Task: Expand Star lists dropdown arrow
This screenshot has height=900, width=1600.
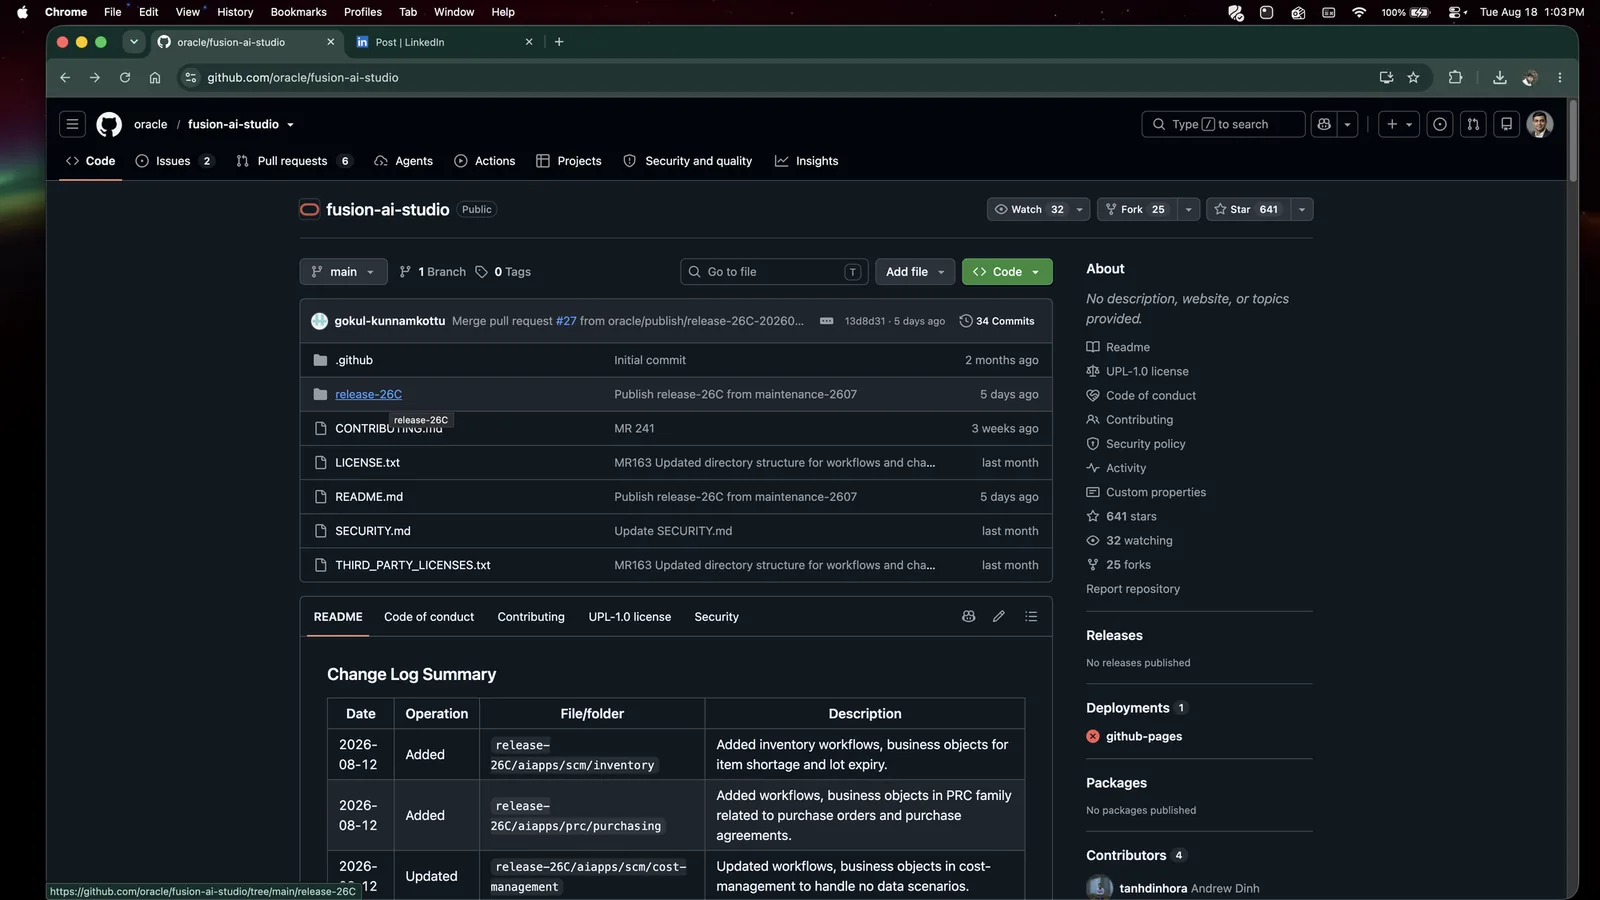Action: [x=1301, y=209]
